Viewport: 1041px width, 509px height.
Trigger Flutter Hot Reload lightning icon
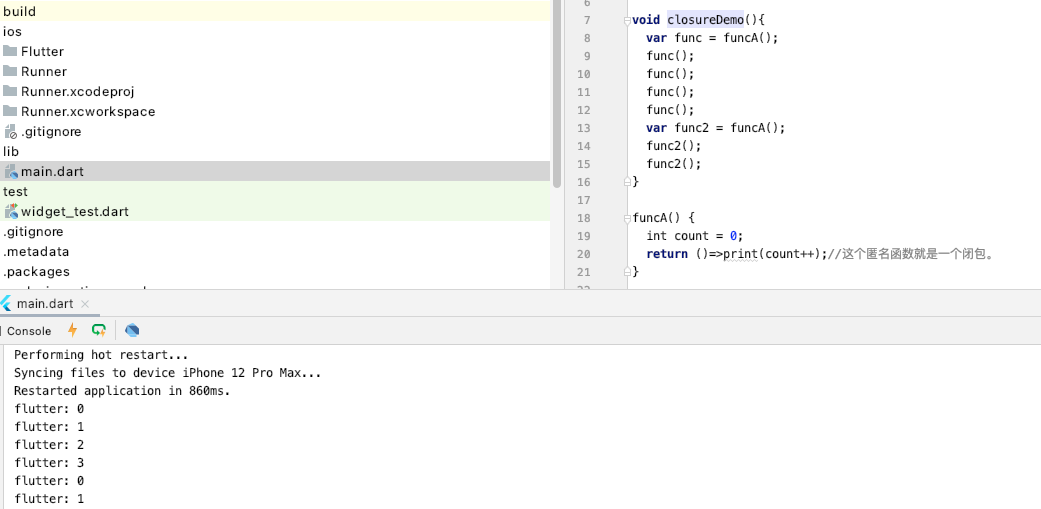click(72, 330)
